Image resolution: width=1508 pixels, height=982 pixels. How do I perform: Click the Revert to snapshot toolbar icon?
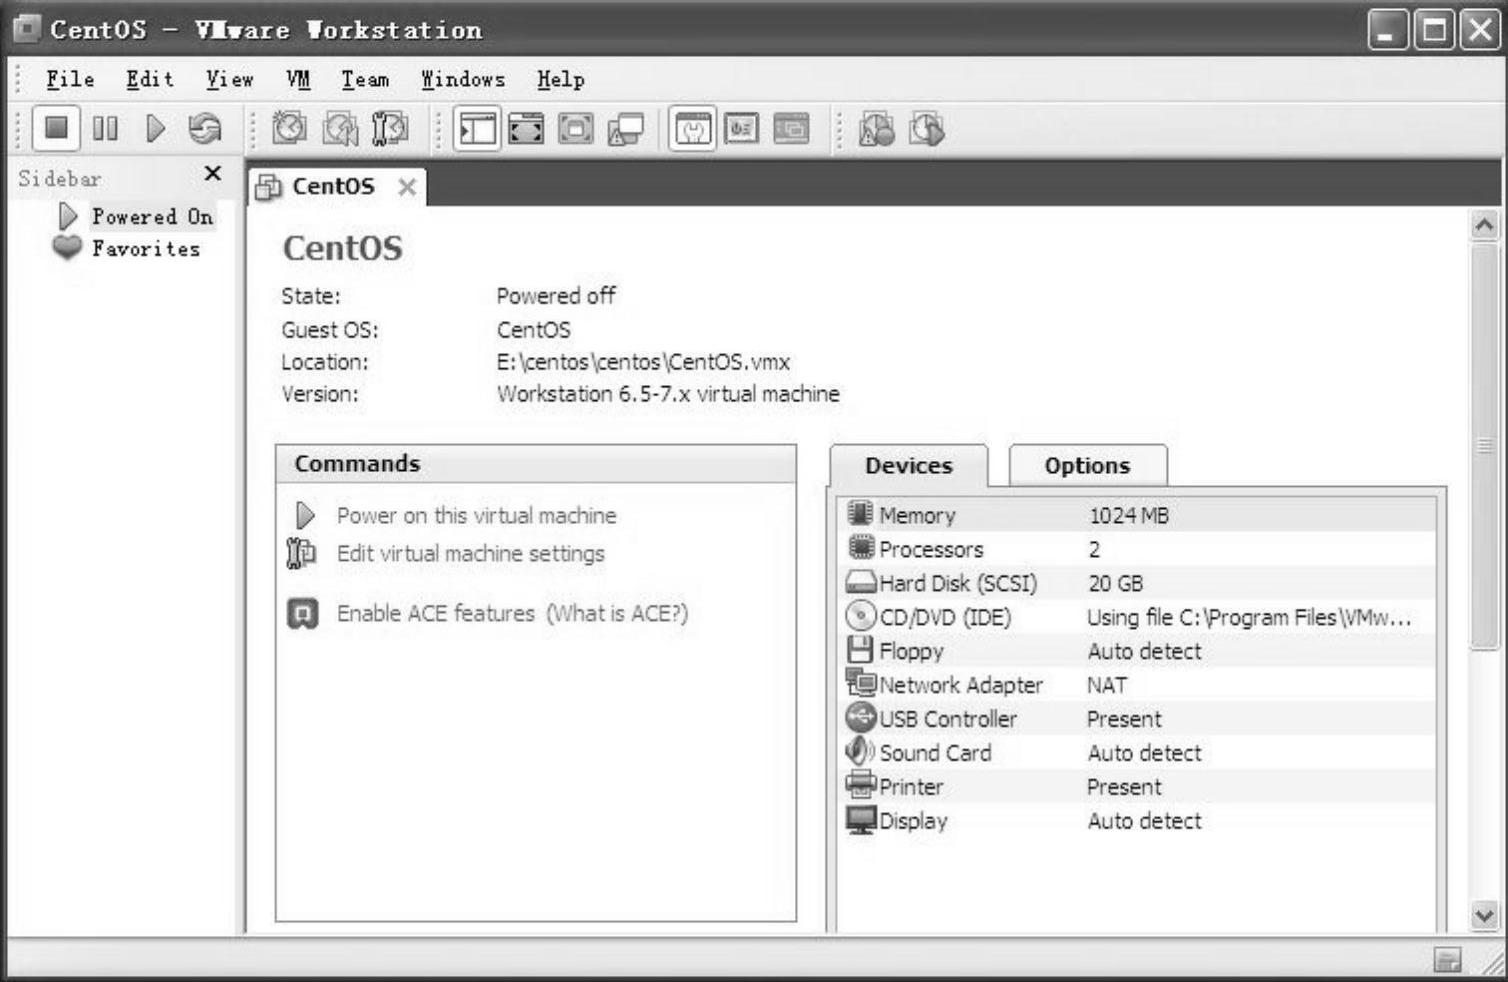pyautogui.click(x=340, y=129)
